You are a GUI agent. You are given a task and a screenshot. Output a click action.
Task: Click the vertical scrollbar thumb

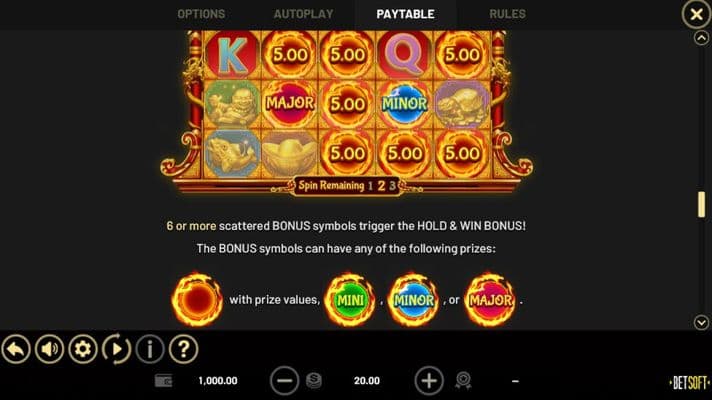click(x=702, y=204)
